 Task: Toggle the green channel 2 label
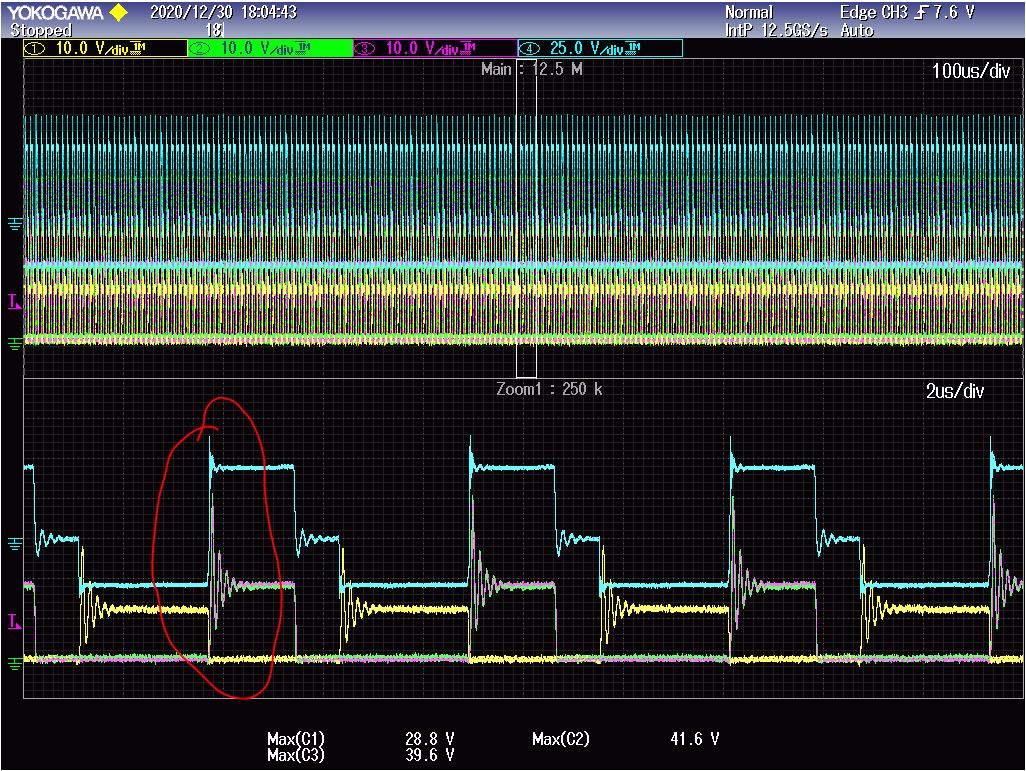coord(269,48)
